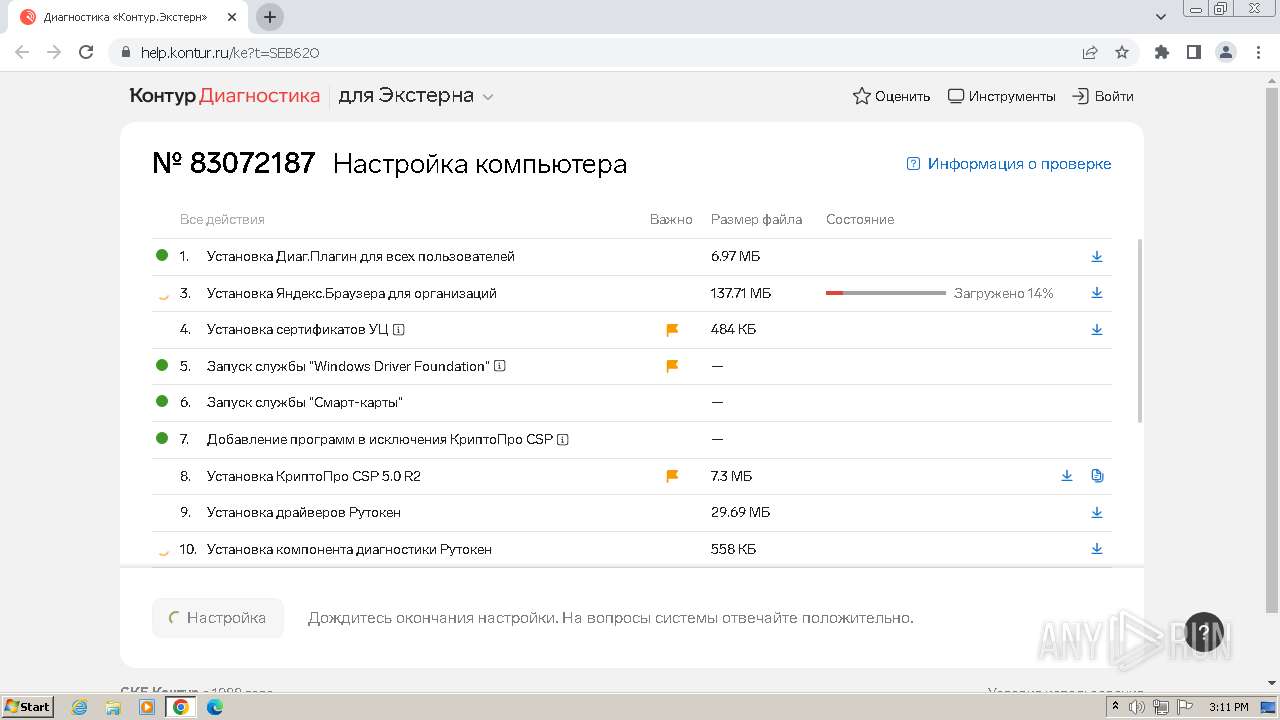Open the Контур Диагностика logo link

[x=225, y=96]
